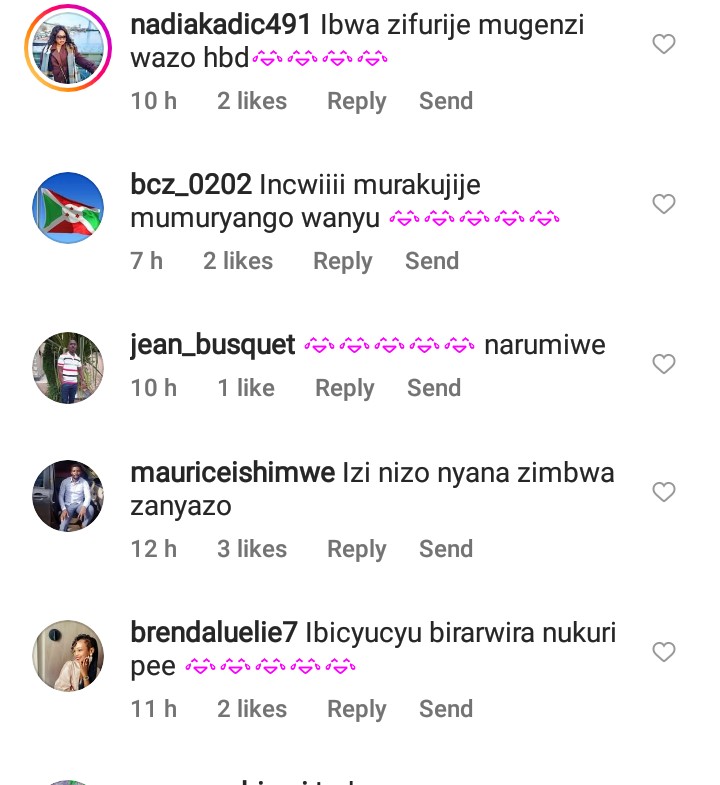Open the brendaluelie7 username link
Image resolution: width=720 pixels, height=785 pixels.
click(x=214, y=632)
